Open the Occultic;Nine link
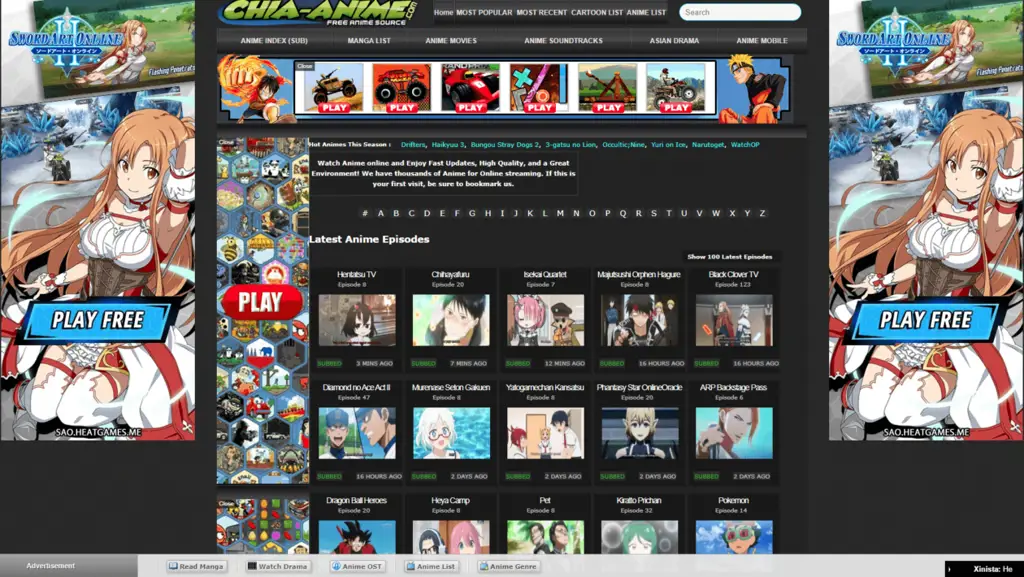 [623, 145]
